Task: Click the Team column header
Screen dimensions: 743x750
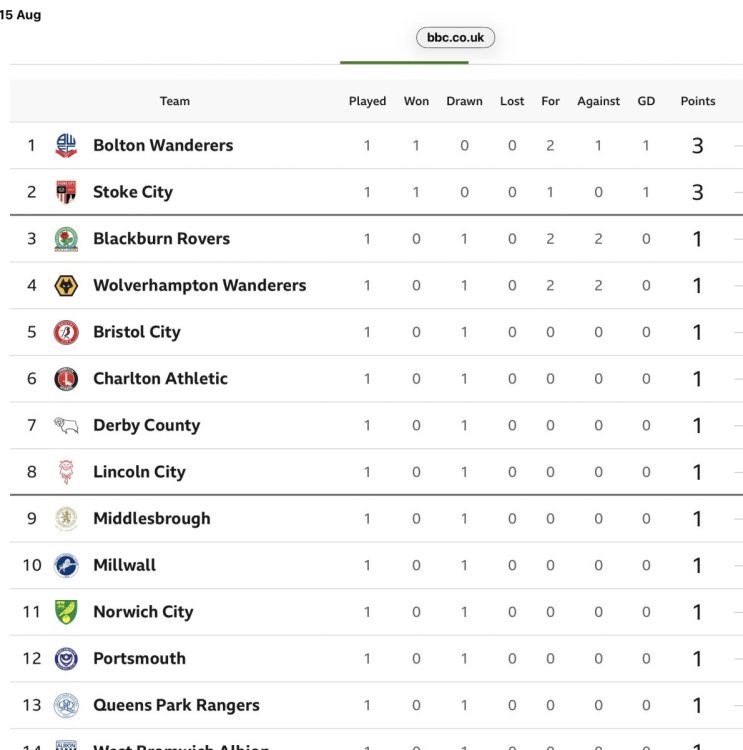Action: 175,101
